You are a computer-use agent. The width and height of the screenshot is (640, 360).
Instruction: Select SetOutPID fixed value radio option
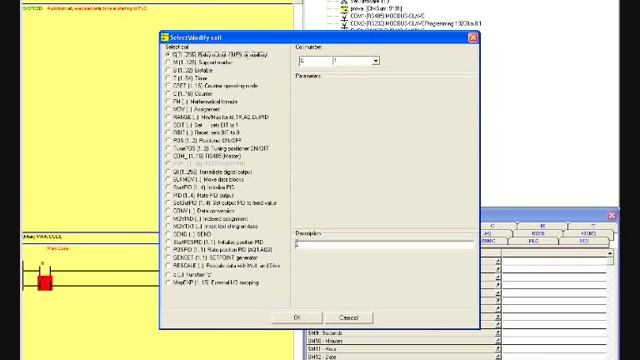[x=168, y=203]
